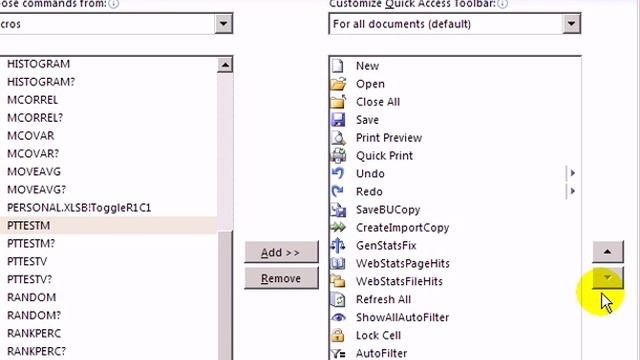Image resolution: width=640 pixels, height=360 pixels.
Task: Select the AutoFilter funnel icon
Action: [x=338, y=353]
